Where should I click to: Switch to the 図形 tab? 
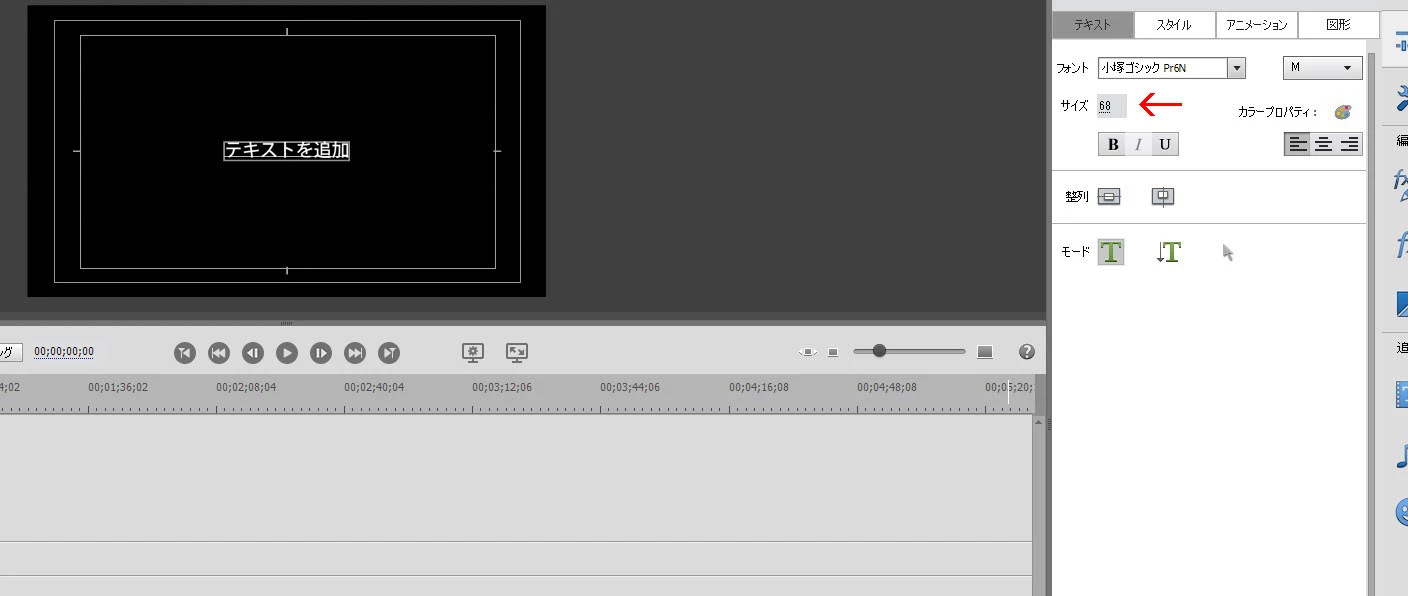pos(1338,25)
